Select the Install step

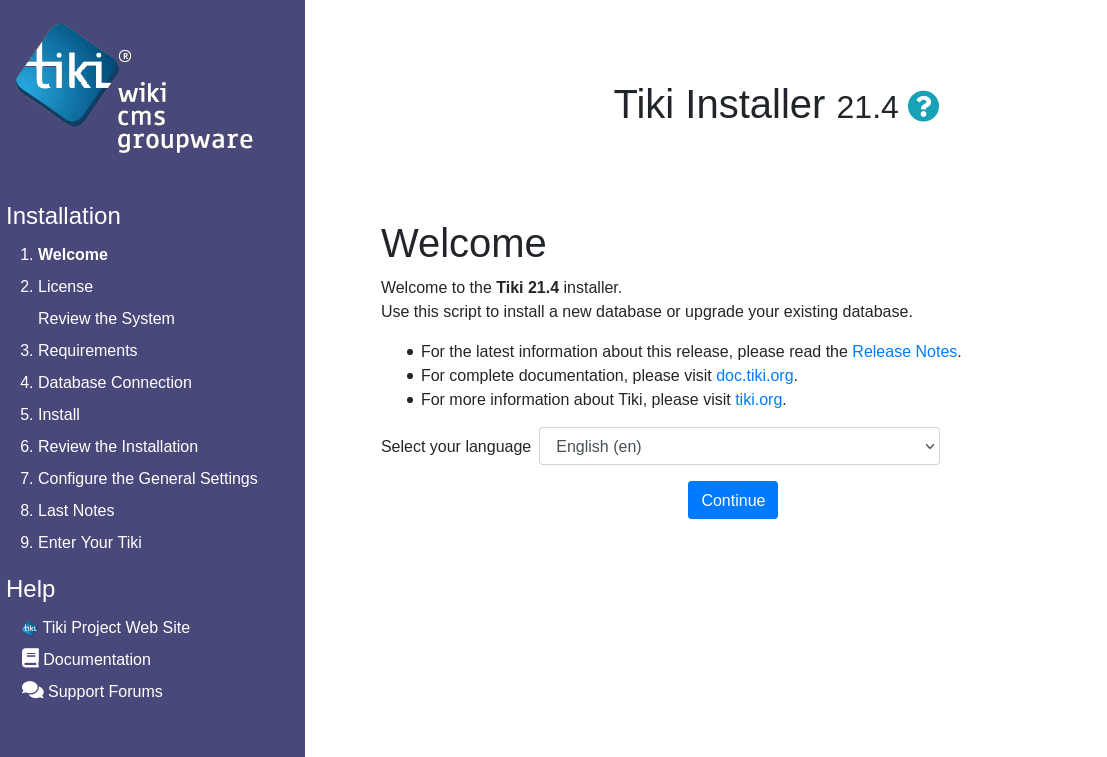pos(59,414)
